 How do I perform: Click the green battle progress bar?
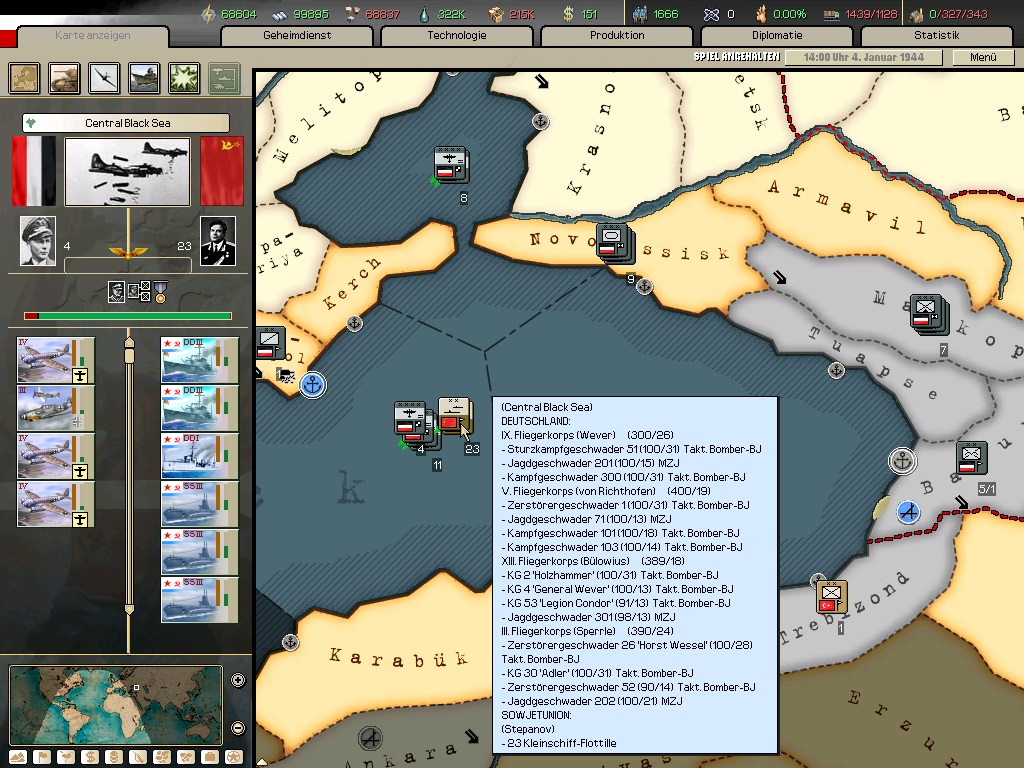click(128, 316)
